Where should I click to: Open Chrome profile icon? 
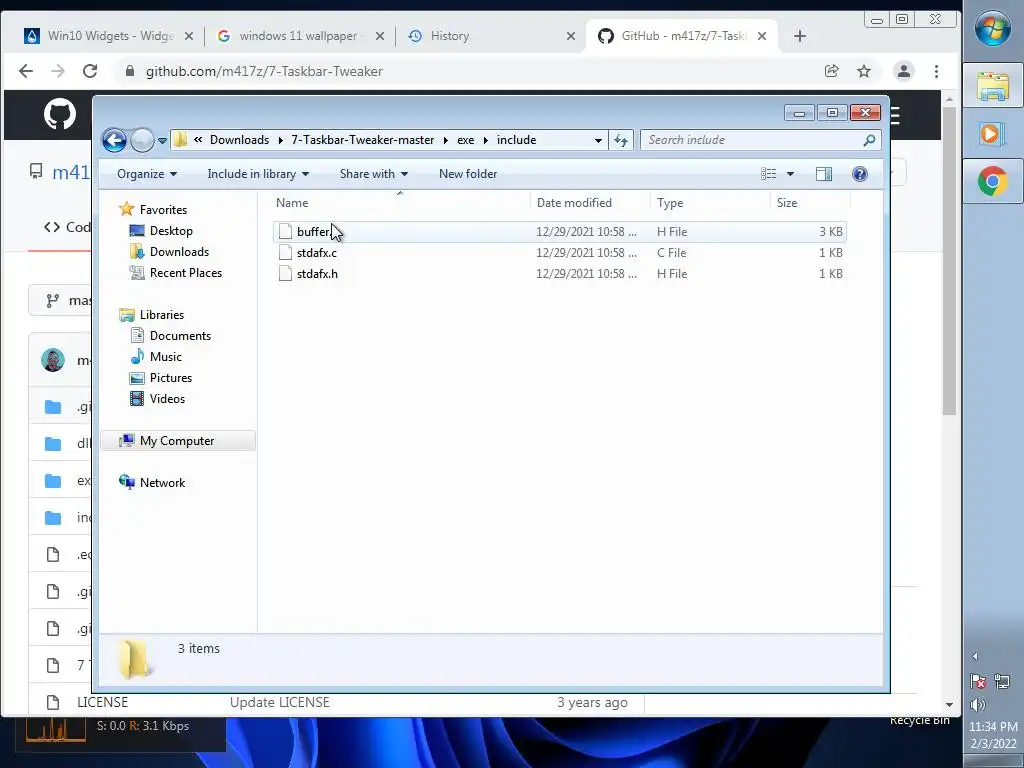click(904, 71)
